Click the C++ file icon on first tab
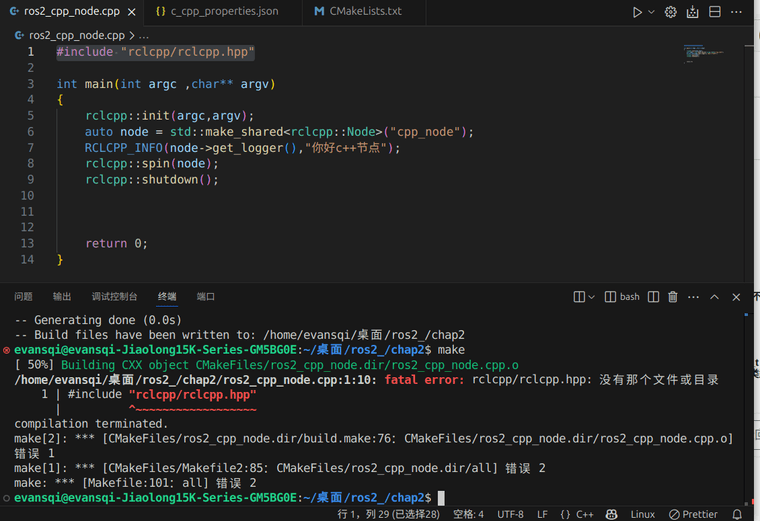760x521 pixels. 14,12
